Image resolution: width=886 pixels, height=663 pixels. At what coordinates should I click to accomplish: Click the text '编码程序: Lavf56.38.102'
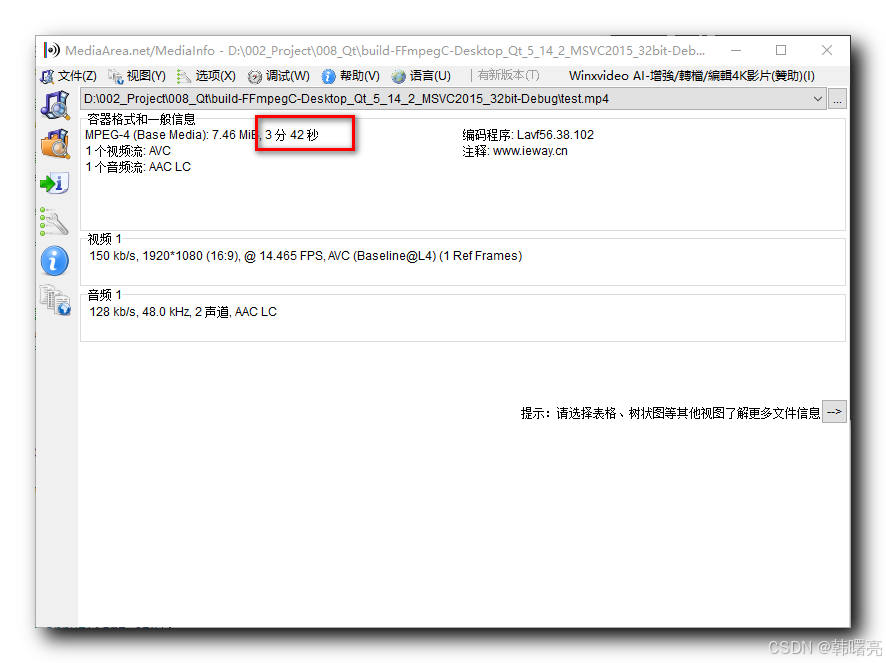point(528,135)
